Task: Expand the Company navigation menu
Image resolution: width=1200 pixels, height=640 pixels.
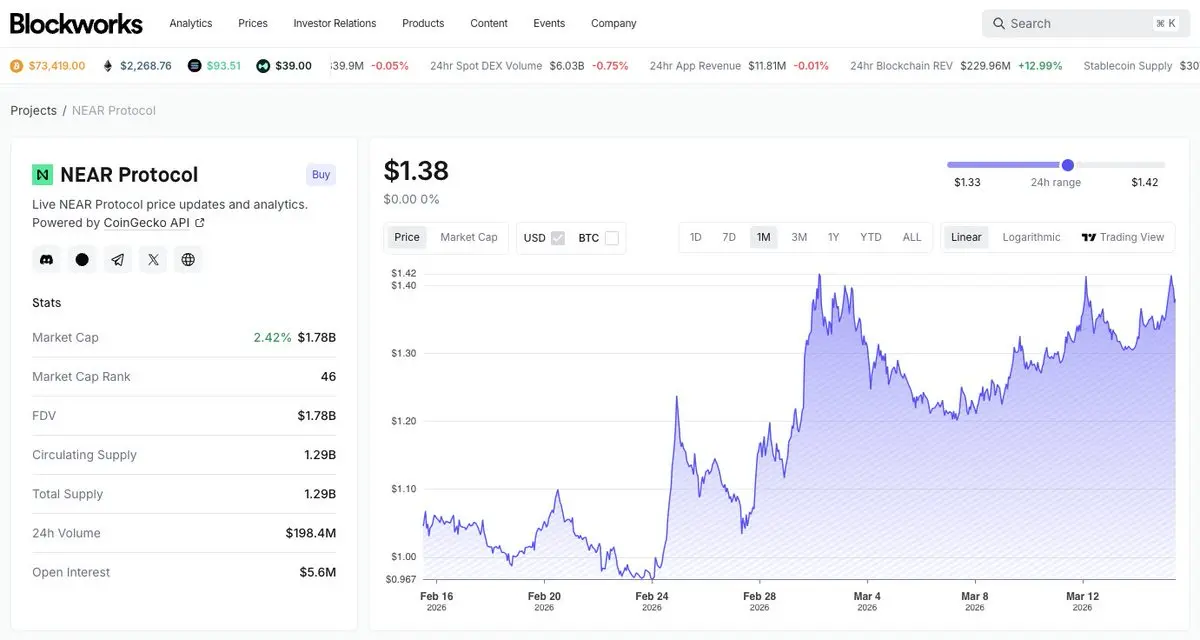Action: 613,23
